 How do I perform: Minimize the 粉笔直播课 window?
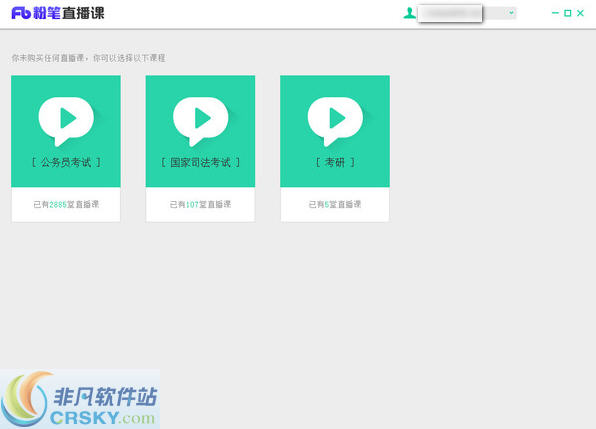pyautogui.click(x=555, y=13)
